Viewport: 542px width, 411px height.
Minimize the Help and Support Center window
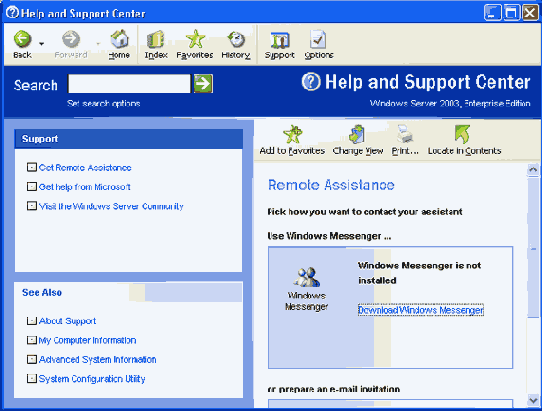(492, 13)
